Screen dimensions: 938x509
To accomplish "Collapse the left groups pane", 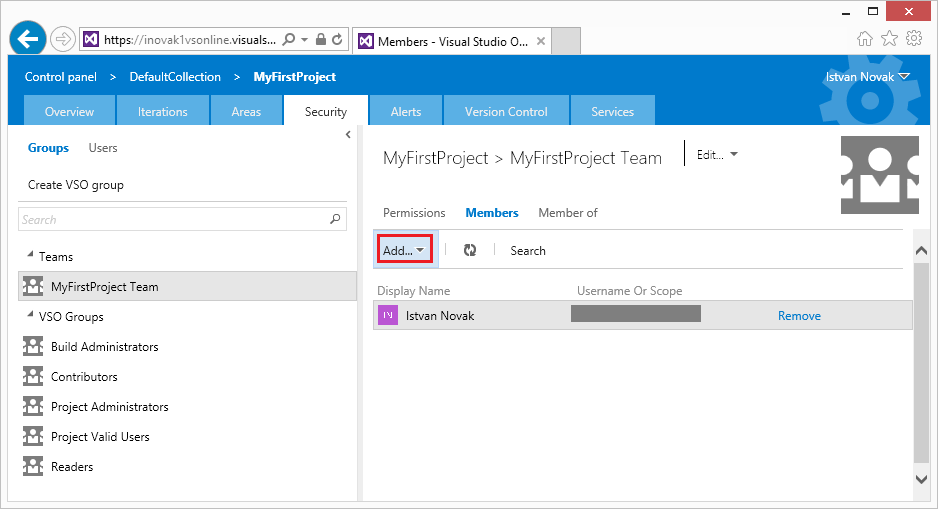I will (x=348, y=135).
